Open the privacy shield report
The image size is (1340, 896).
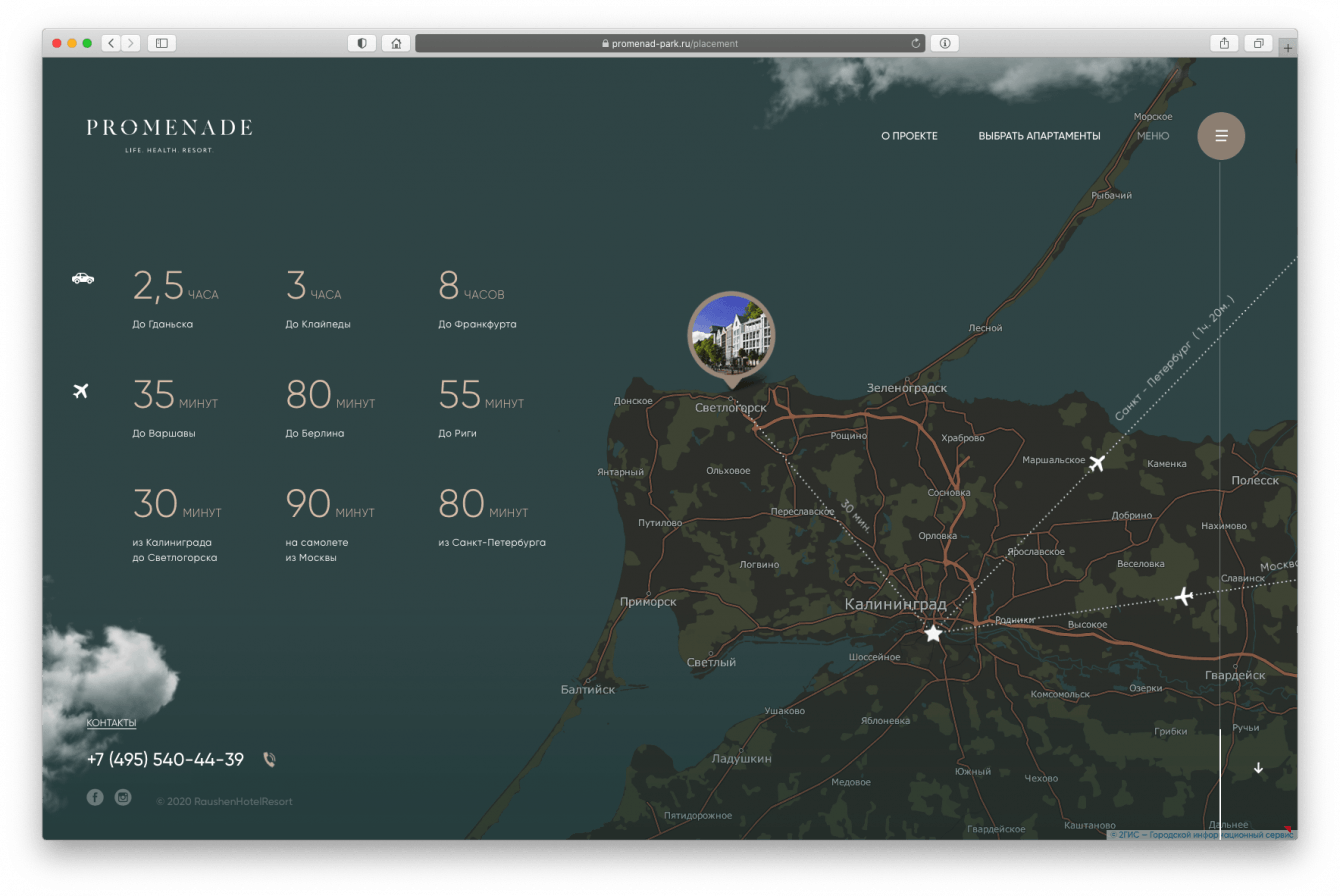coord(361,43)
